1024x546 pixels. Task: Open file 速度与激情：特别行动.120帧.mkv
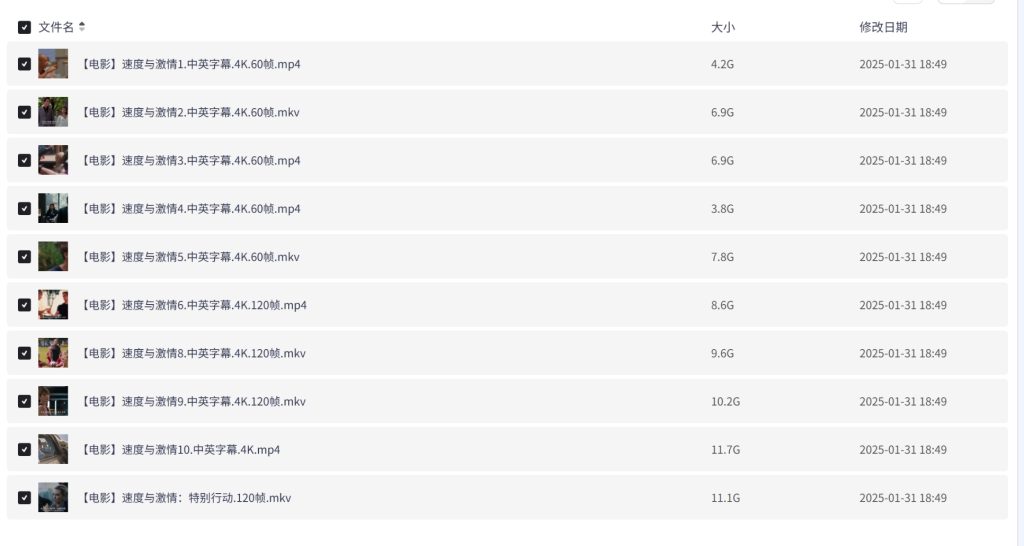click(185, 498)
